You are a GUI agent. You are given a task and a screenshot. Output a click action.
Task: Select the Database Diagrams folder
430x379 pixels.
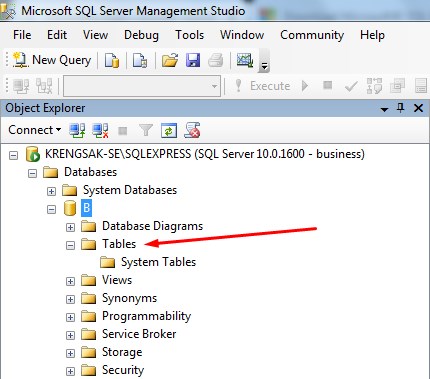click(152, 226)
